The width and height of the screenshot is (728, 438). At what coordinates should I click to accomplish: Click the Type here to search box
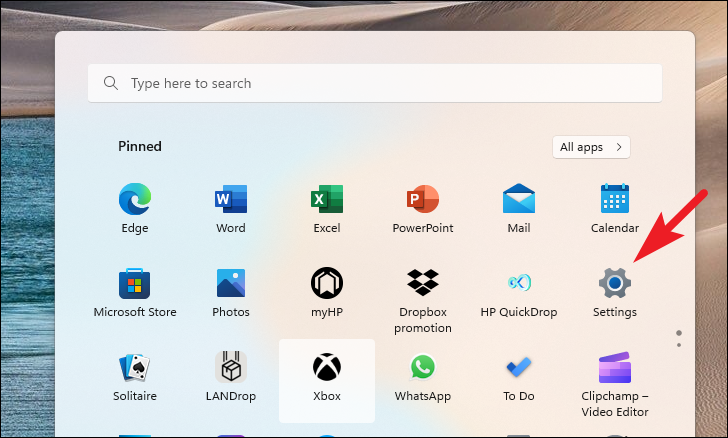click(375, 83)
